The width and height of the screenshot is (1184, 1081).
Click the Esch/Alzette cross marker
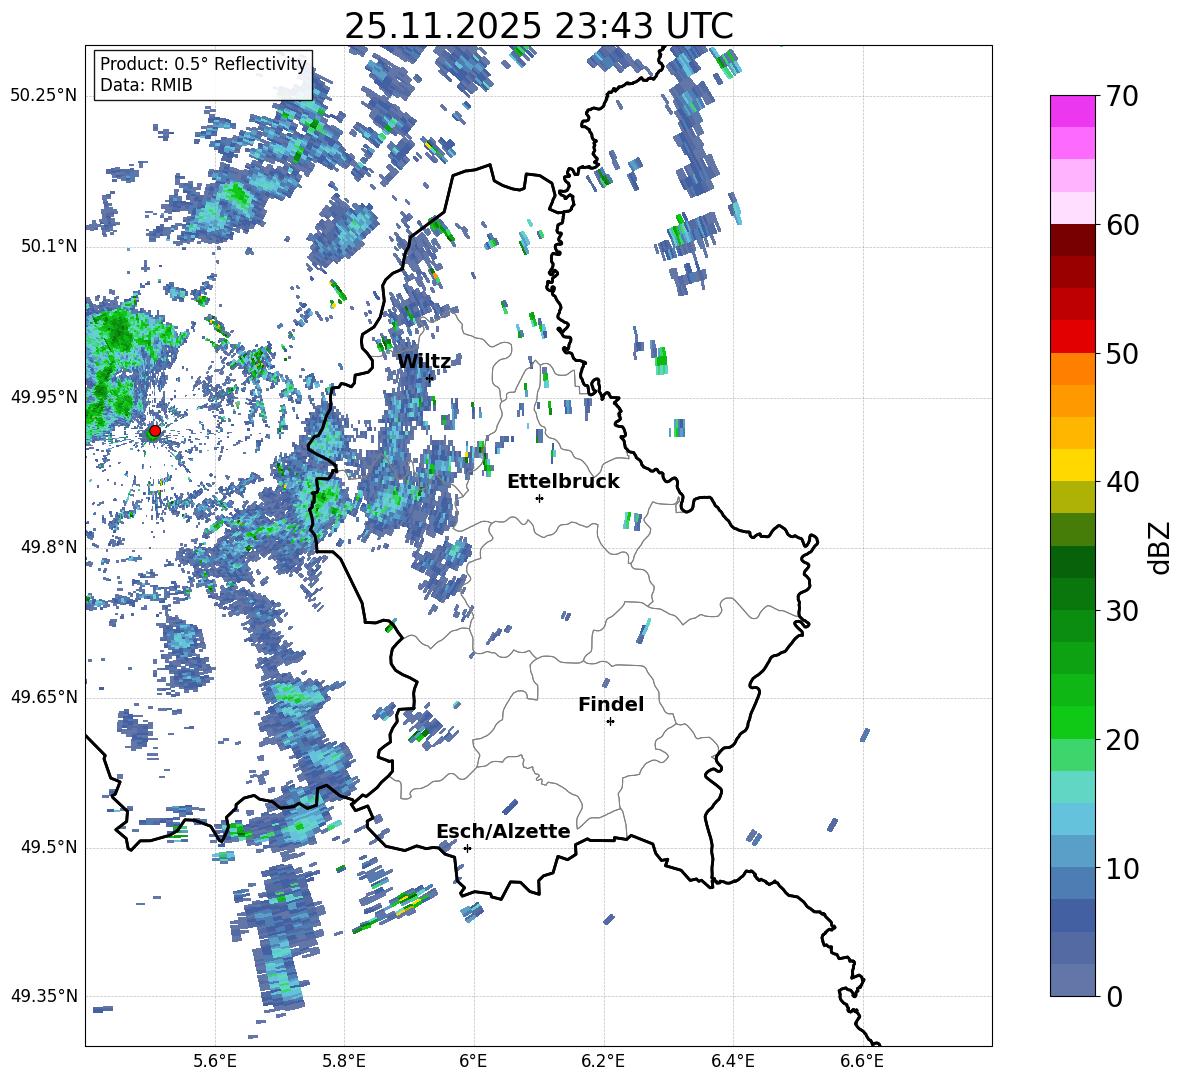pos(467,848)
